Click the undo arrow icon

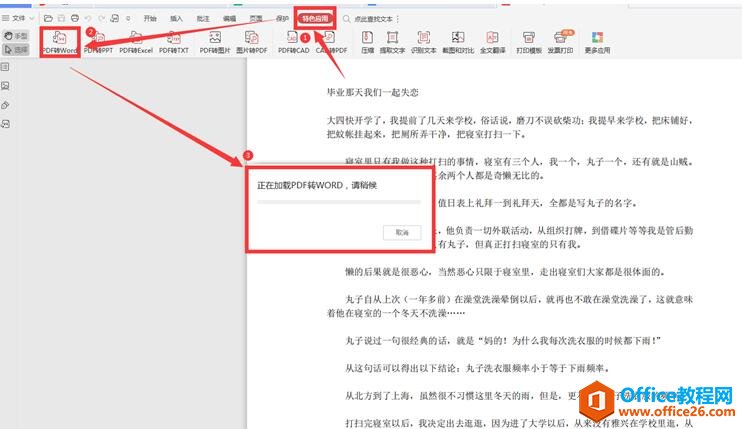(88, 18)
